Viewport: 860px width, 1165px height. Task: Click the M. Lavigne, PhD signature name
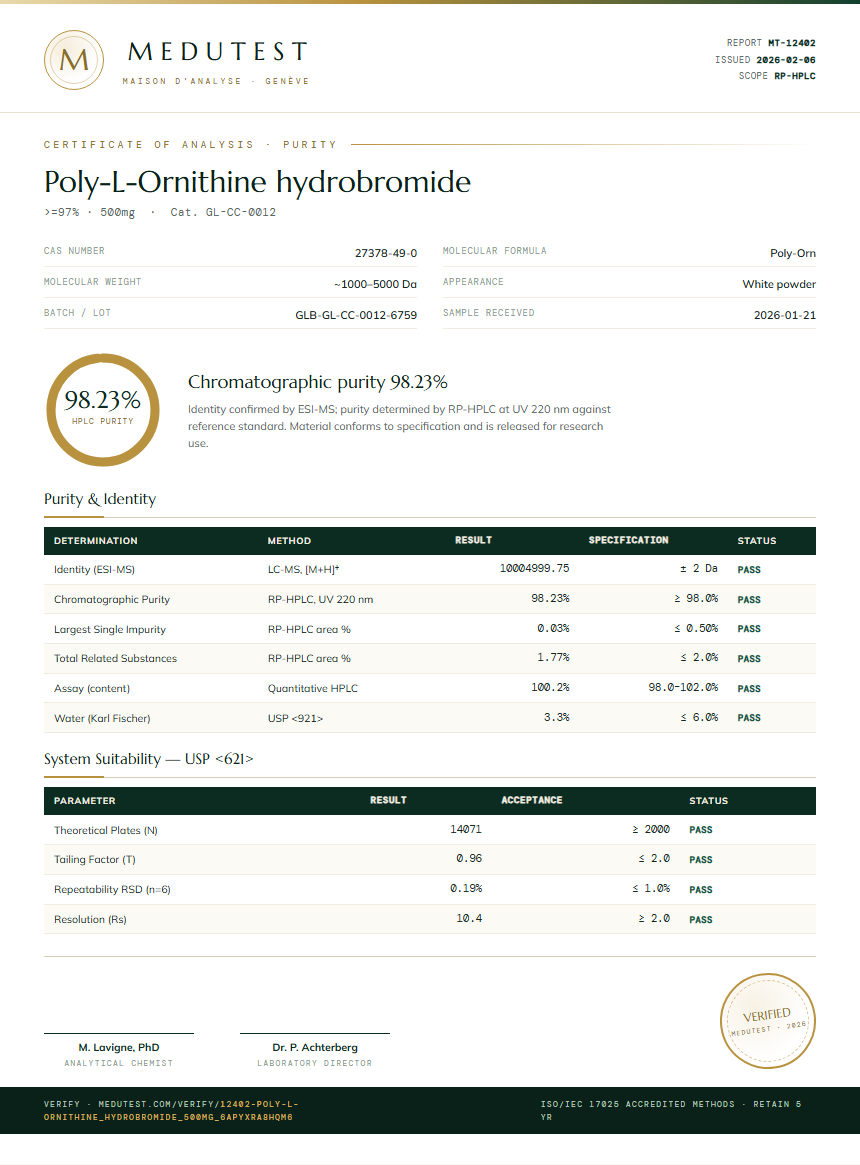pos(119,1048)
